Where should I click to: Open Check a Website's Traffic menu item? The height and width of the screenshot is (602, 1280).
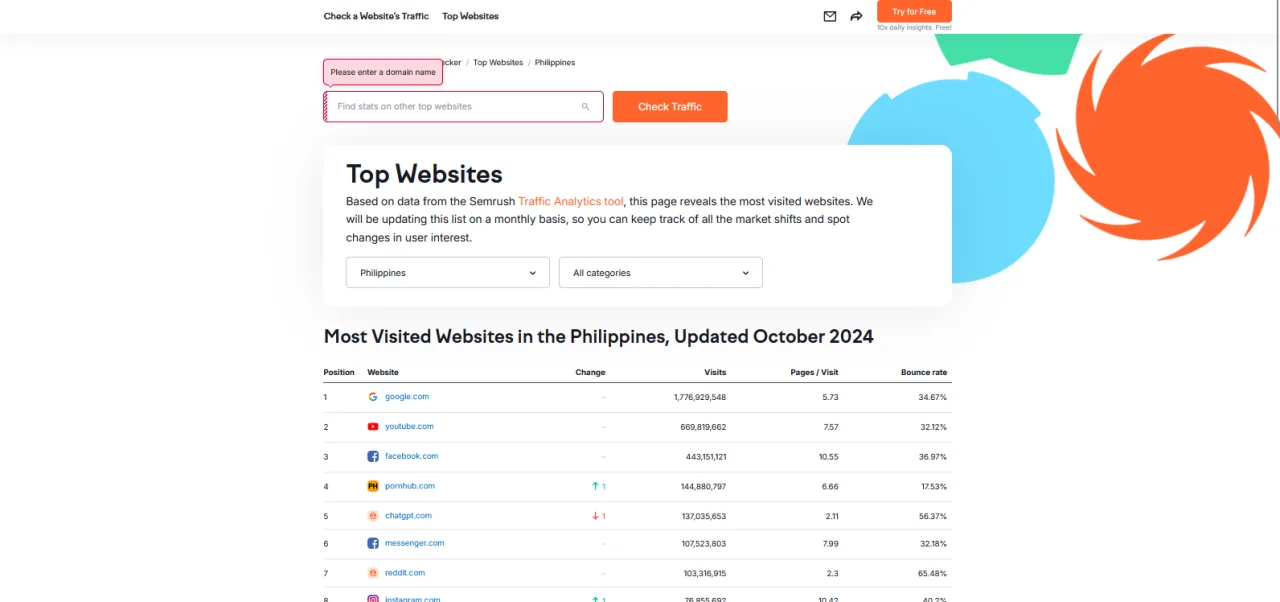click(x=376, y=16)
